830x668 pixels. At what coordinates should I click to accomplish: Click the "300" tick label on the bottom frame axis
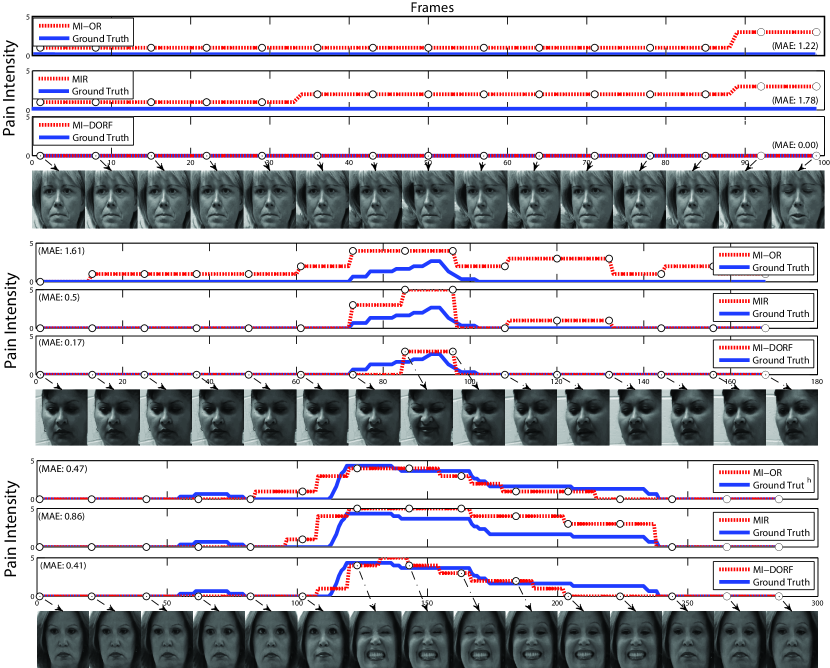click(x=817, y=603)
